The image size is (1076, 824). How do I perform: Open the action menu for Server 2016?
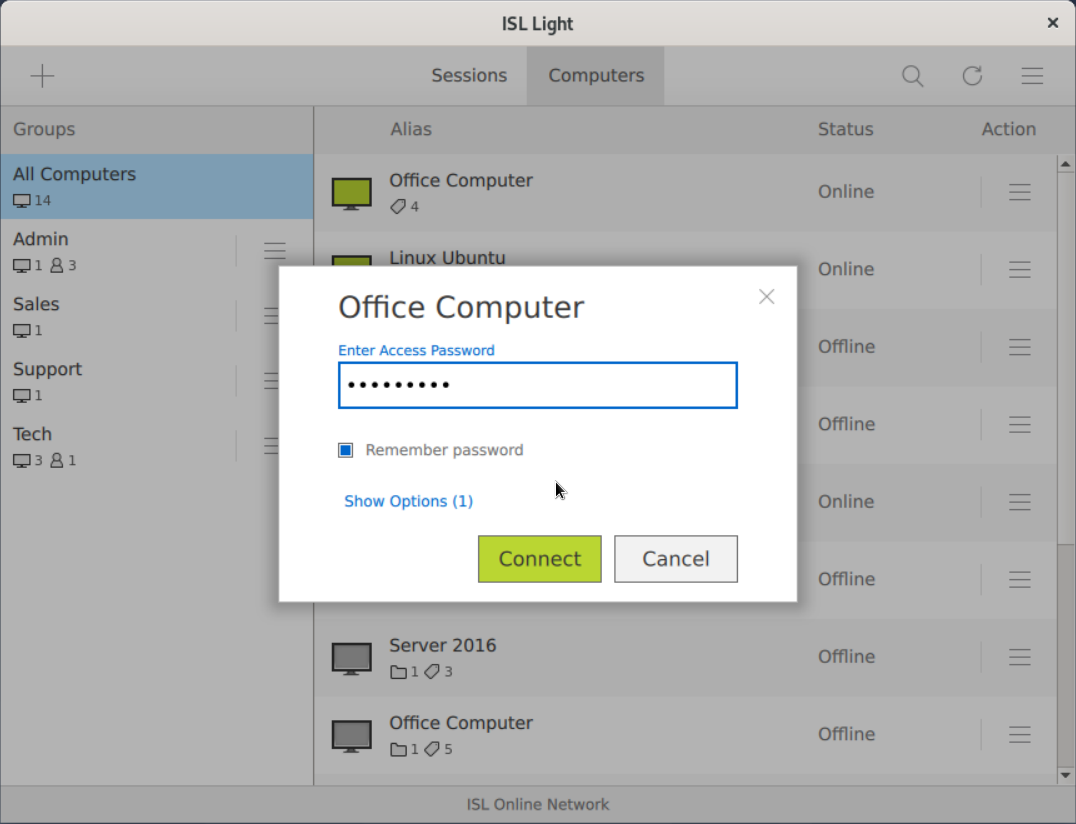(x=1020, y=657)
